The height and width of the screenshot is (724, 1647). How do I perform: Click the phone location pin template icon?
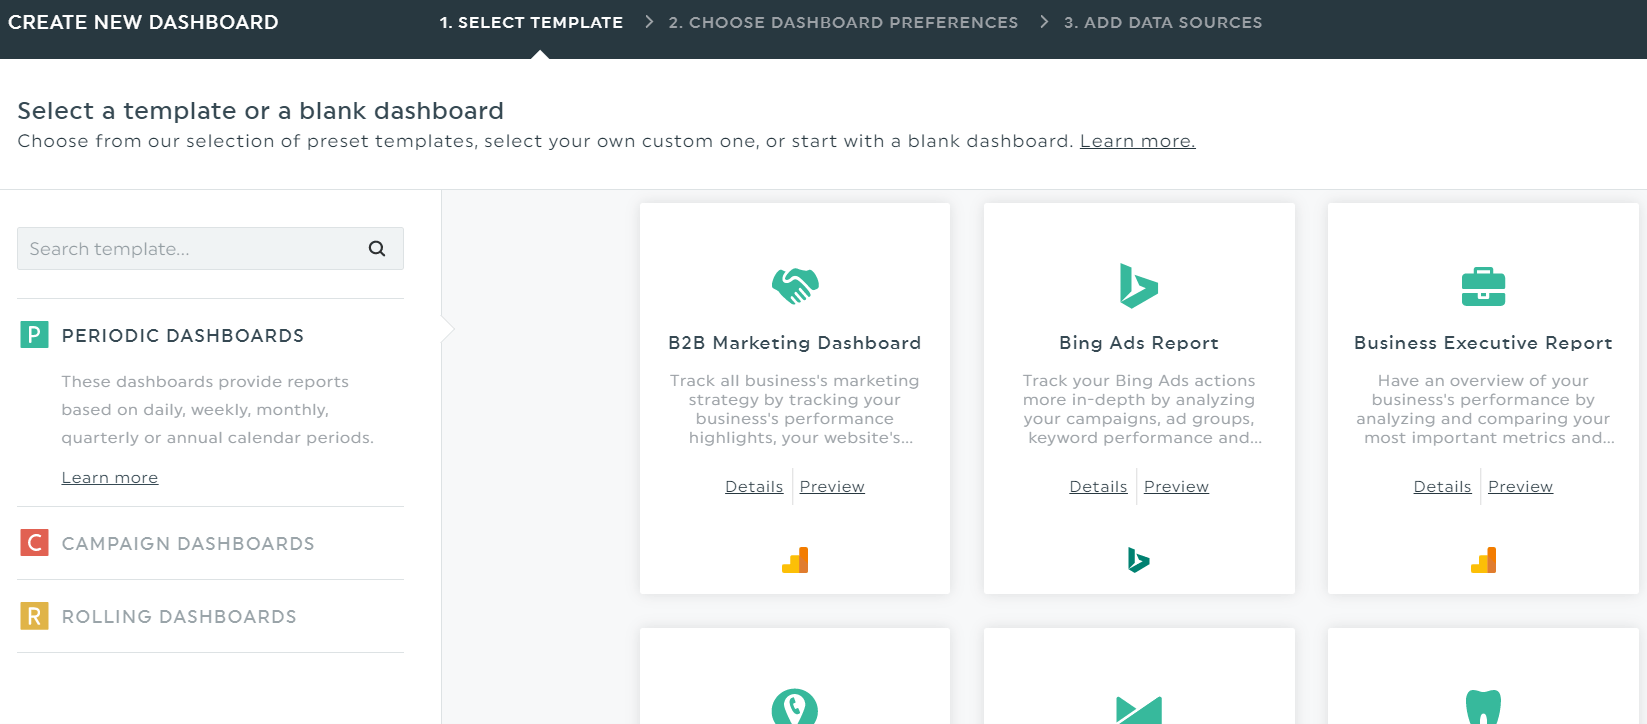pyautogui.click(x=795, y=707)
